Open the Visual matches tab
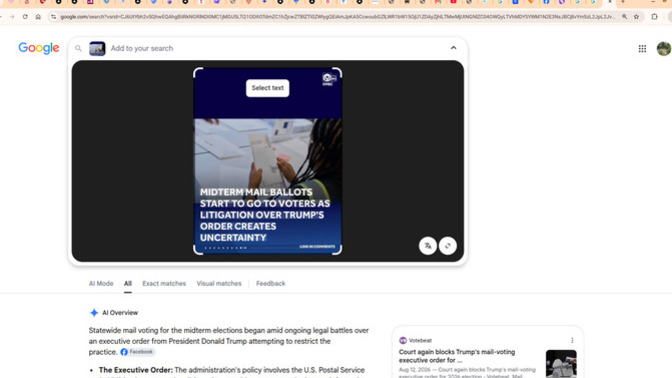The width and height of the screenshot is (672, 378). point(219,283)
